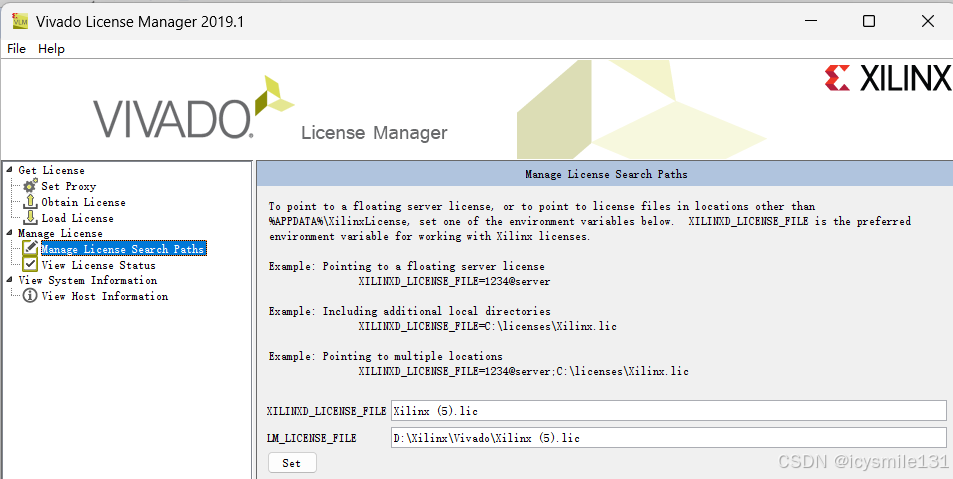Screen dimensions: 953x479
Task: Select Obtain License in the tree
Action: click(83, 202)
